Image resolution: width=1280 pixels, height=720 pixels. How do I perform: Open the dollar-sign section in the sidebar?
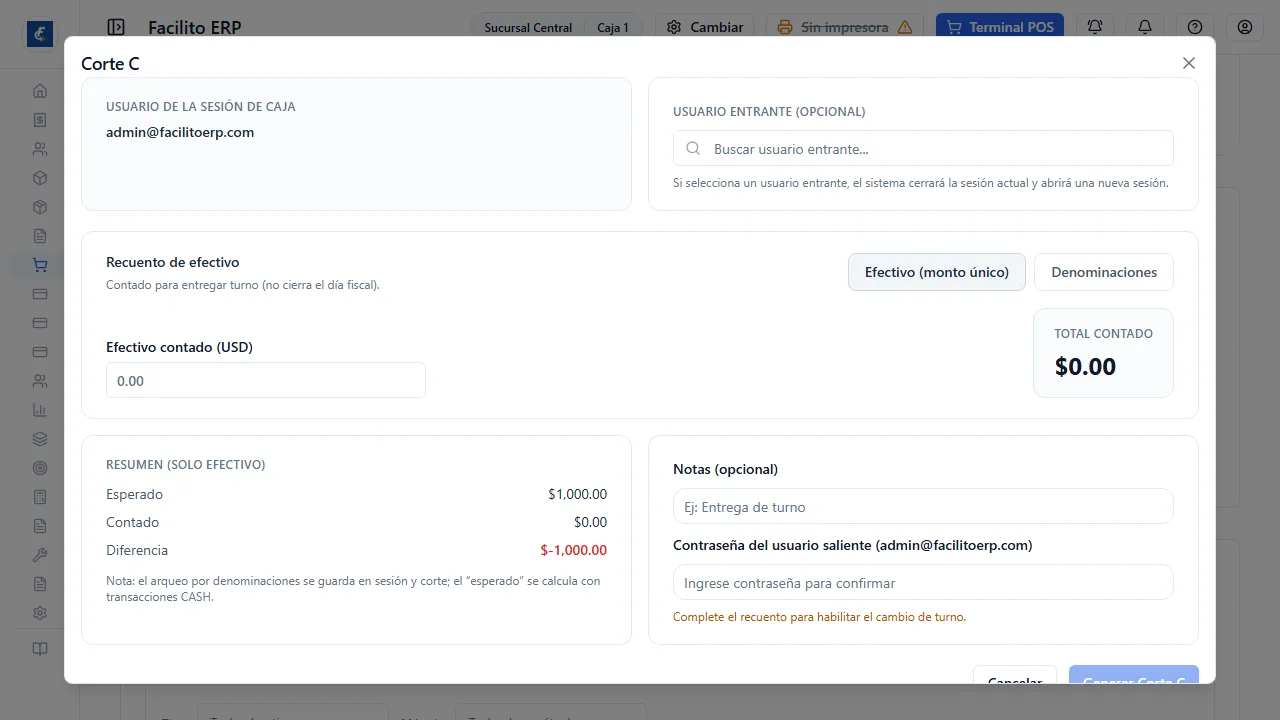coord(40,120)
